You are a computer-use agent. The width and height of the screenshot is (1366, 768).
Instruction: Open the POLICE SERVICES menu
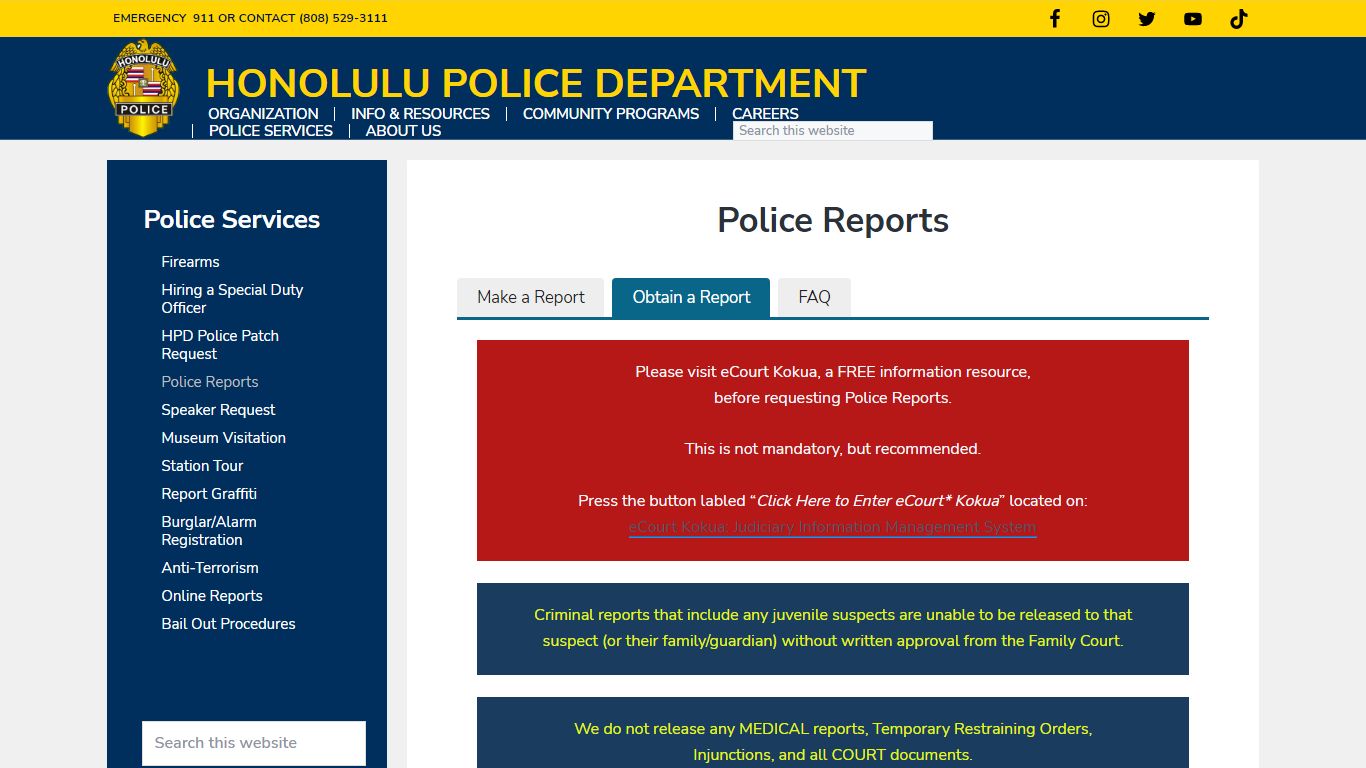click(271, 131)
